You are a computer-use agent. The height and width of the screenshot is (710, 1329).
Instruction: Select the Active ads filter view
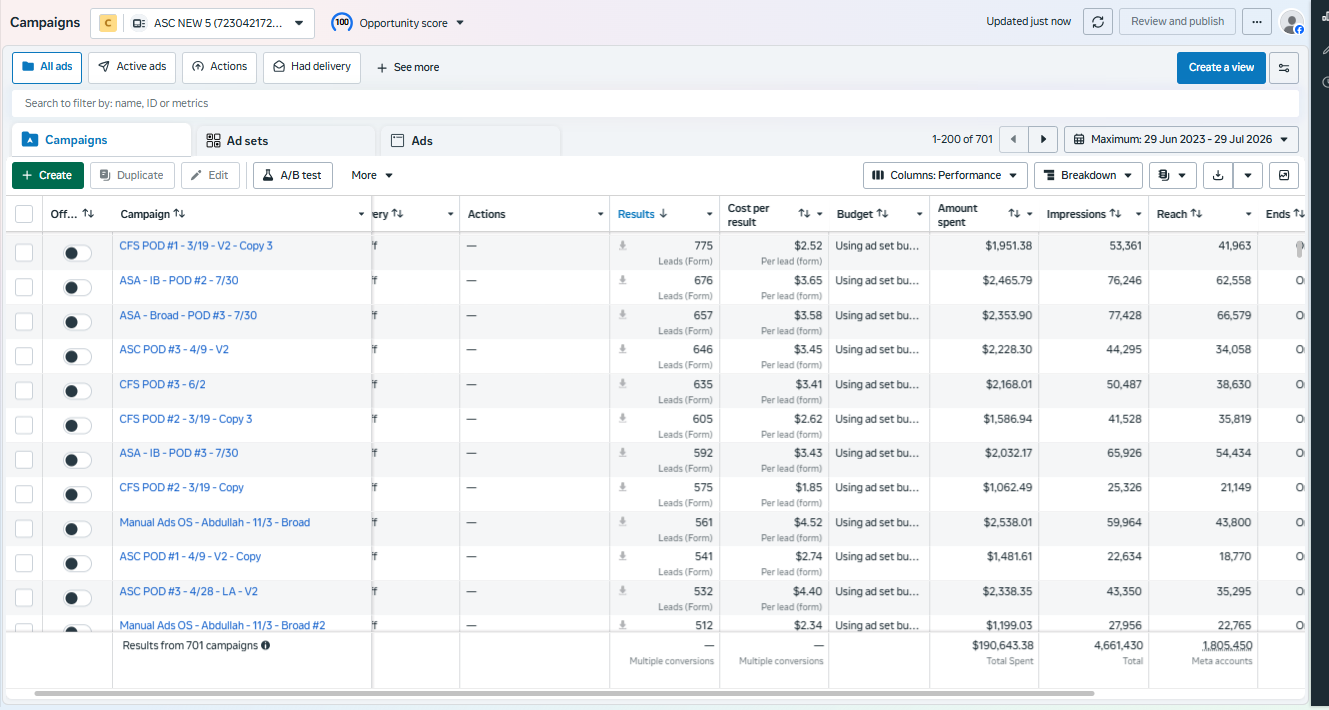click(x=132, y=67)
